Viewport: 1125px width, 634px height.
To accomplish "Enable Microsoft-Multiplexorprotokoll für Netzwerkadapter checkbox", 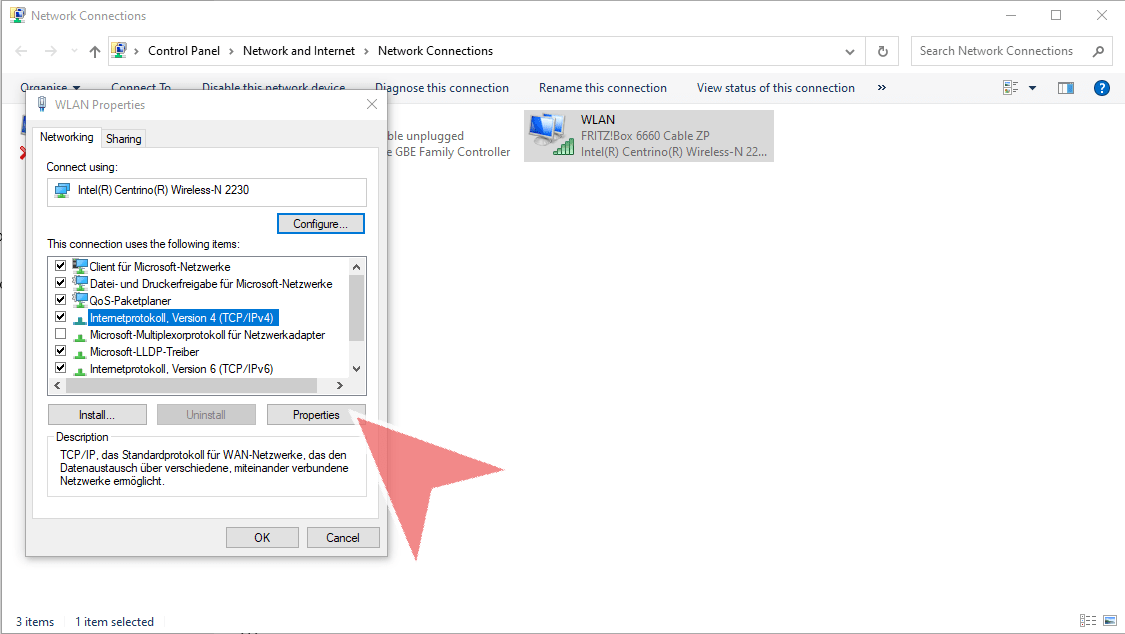I will tap(61, 334).
